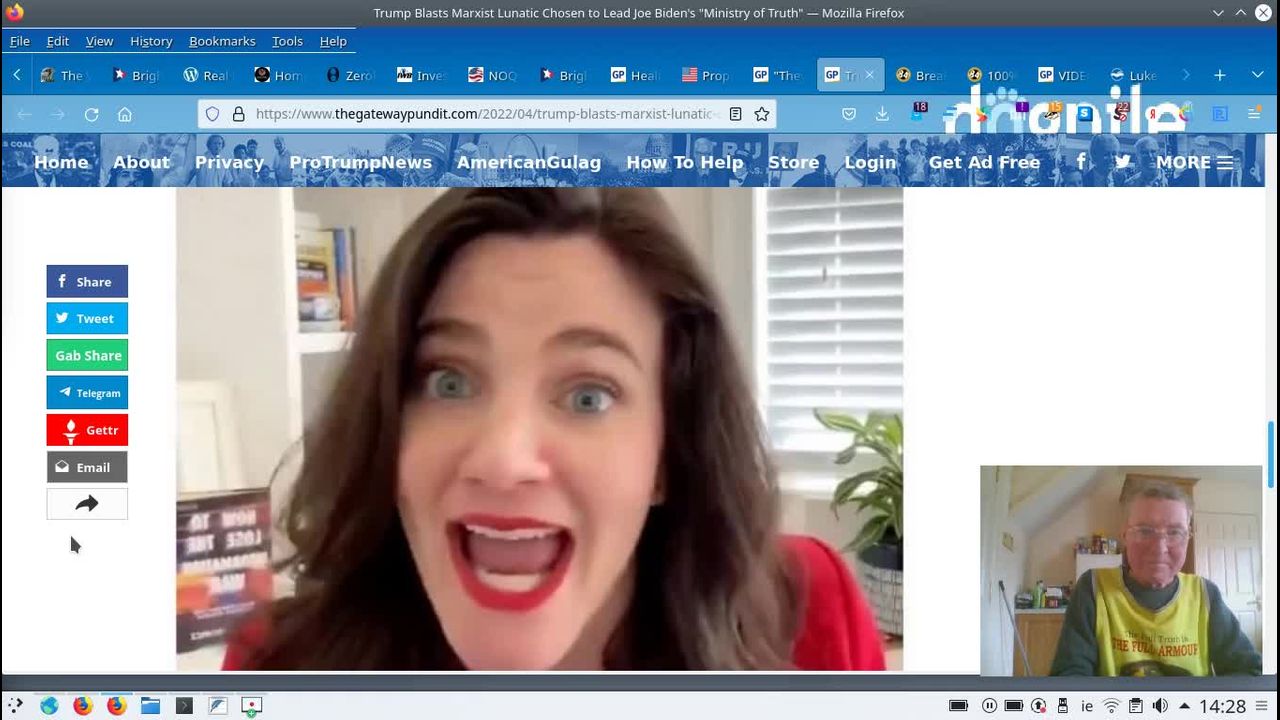The image size is (1280, 720).
Task: Open the ProTrumpNews link
Action: (x=360, y=162)
